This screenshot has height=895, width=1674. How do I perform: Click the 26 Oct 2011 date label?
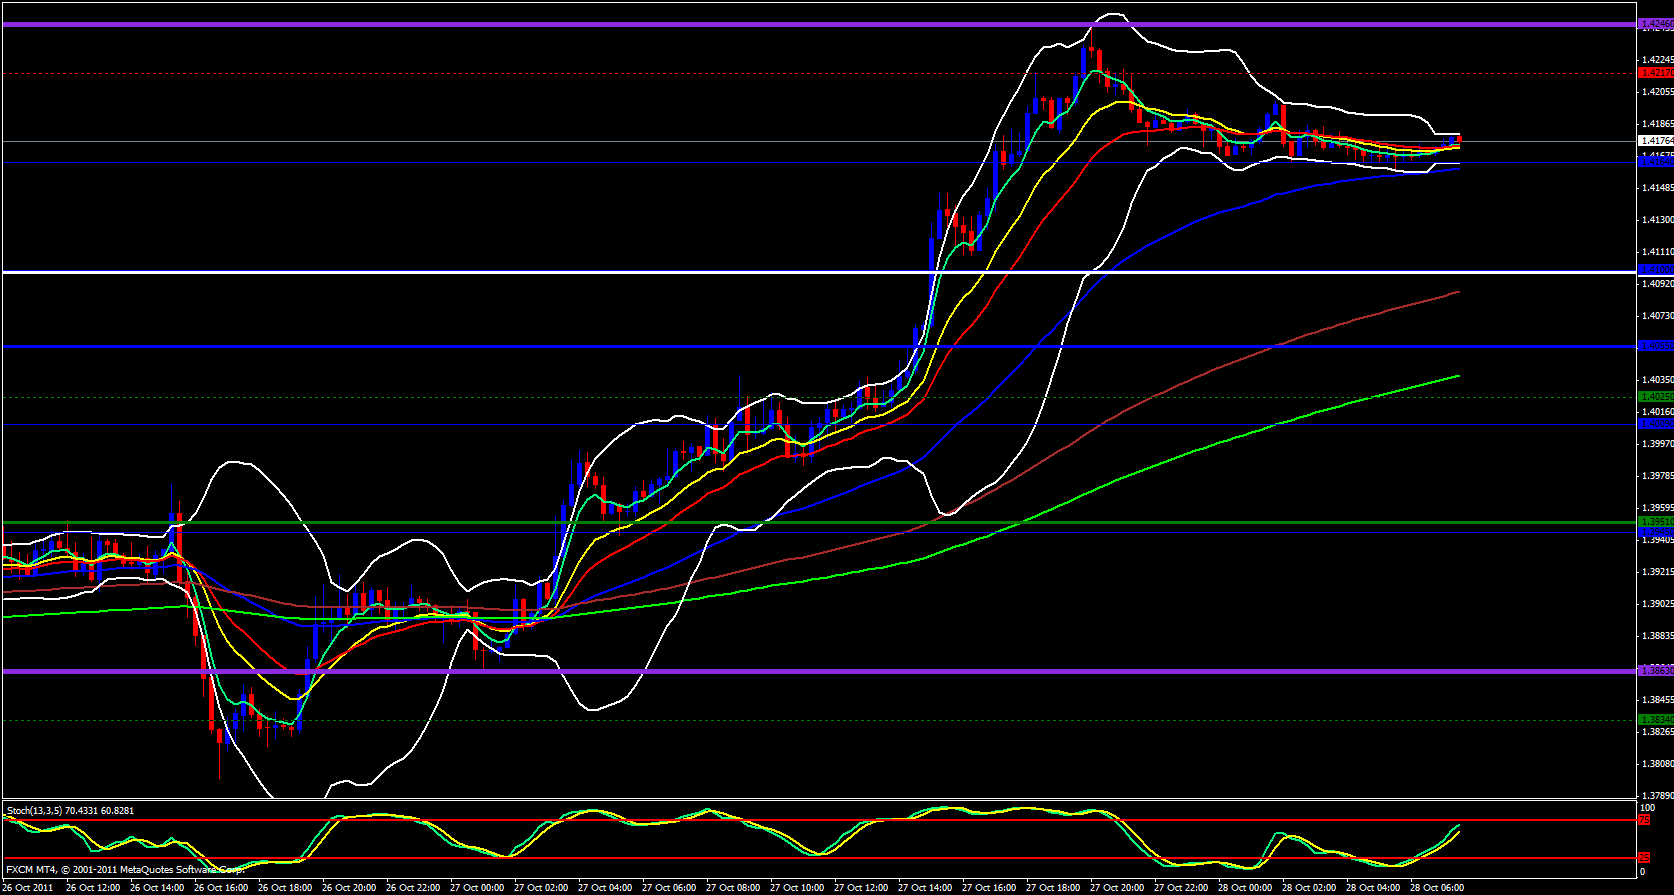[x=28, y=888]
